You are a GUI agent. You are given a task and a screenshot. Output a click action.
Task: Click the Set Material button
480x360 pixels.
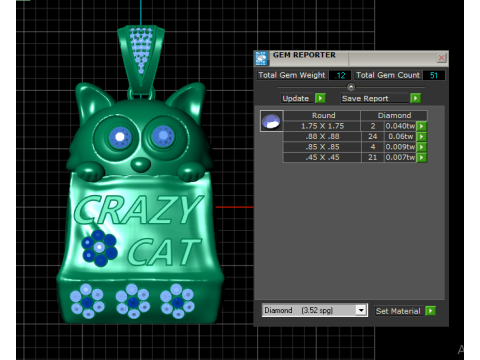(x=398, y=311)
